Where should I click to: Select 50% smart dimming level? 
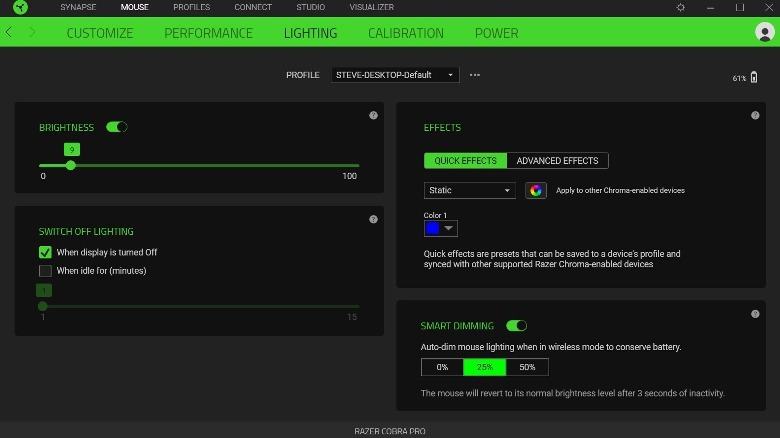click(527, 367)
